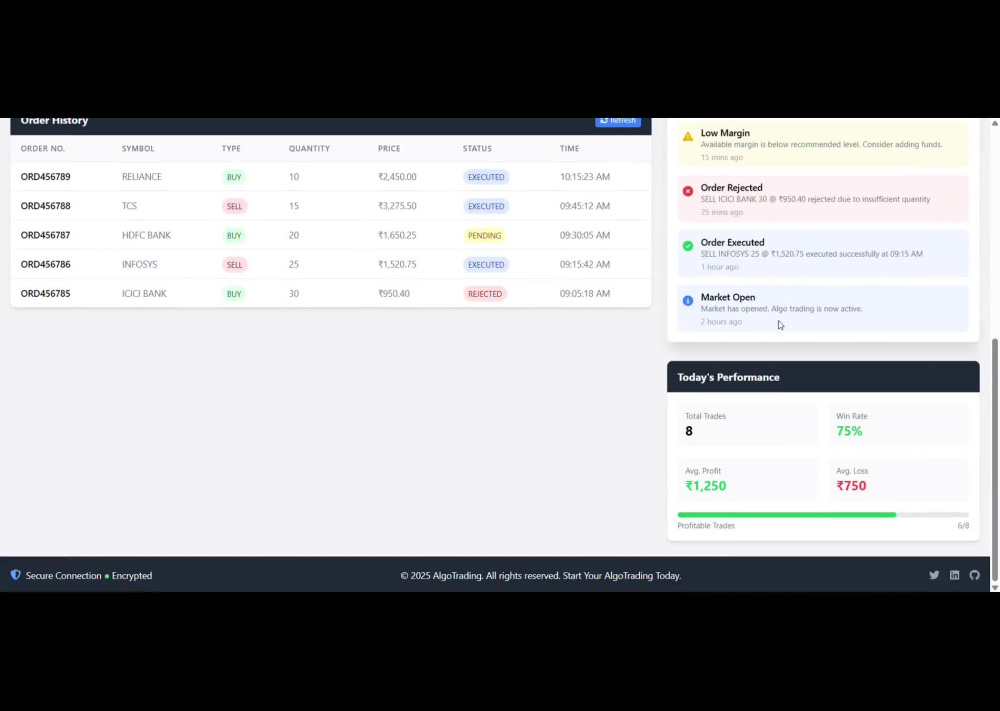Click the QUANTITY column header
Screen dimensions: 1000x711
309,149
